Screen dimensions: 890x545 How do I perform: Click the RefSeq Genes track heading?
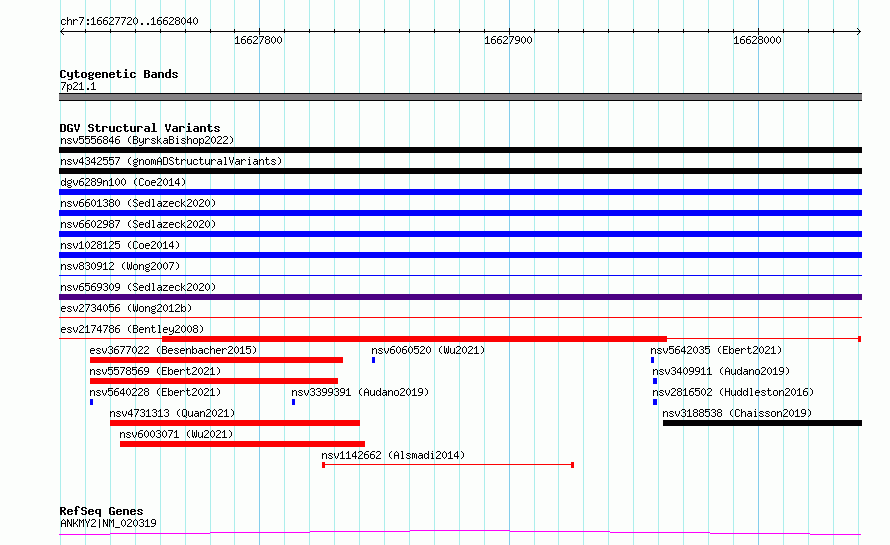click(x=101, y=512)
